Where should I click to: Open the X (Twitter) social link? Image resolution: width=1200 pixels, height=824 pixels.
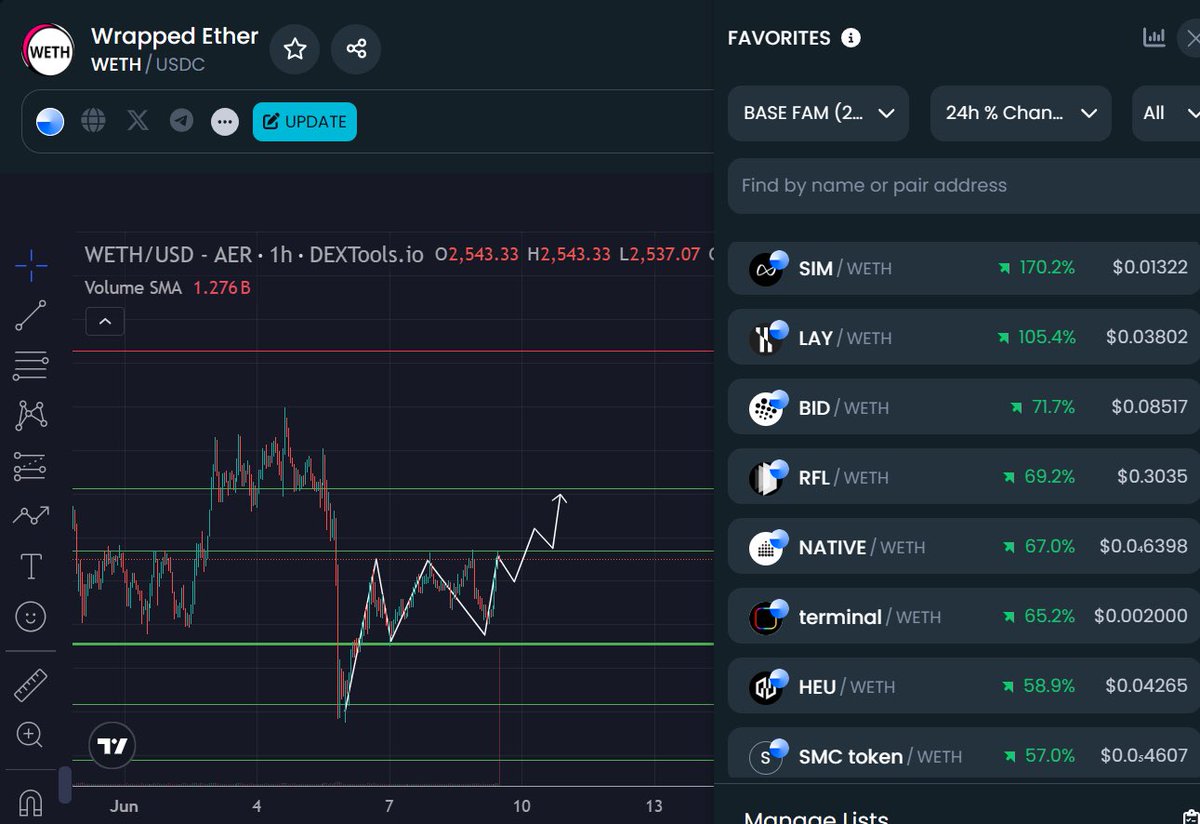[138, 122]
